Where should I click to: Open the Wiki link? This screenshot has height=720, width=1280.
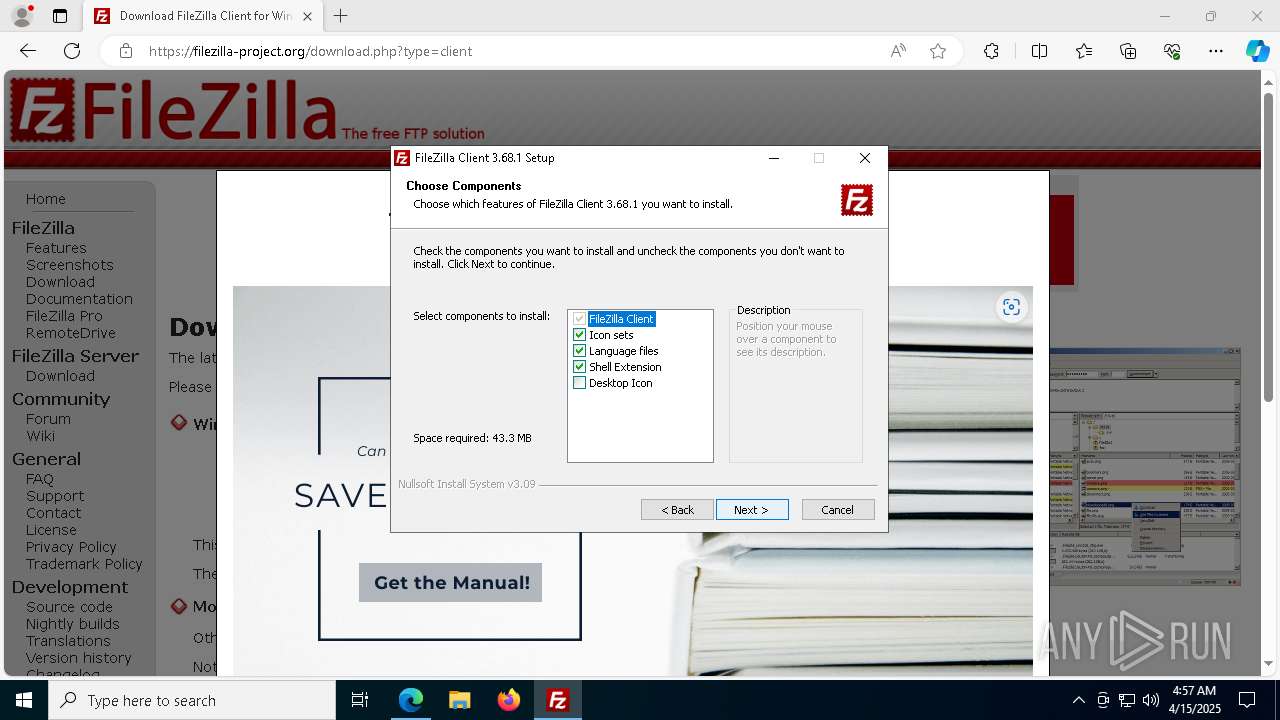(x=41, y=436)
